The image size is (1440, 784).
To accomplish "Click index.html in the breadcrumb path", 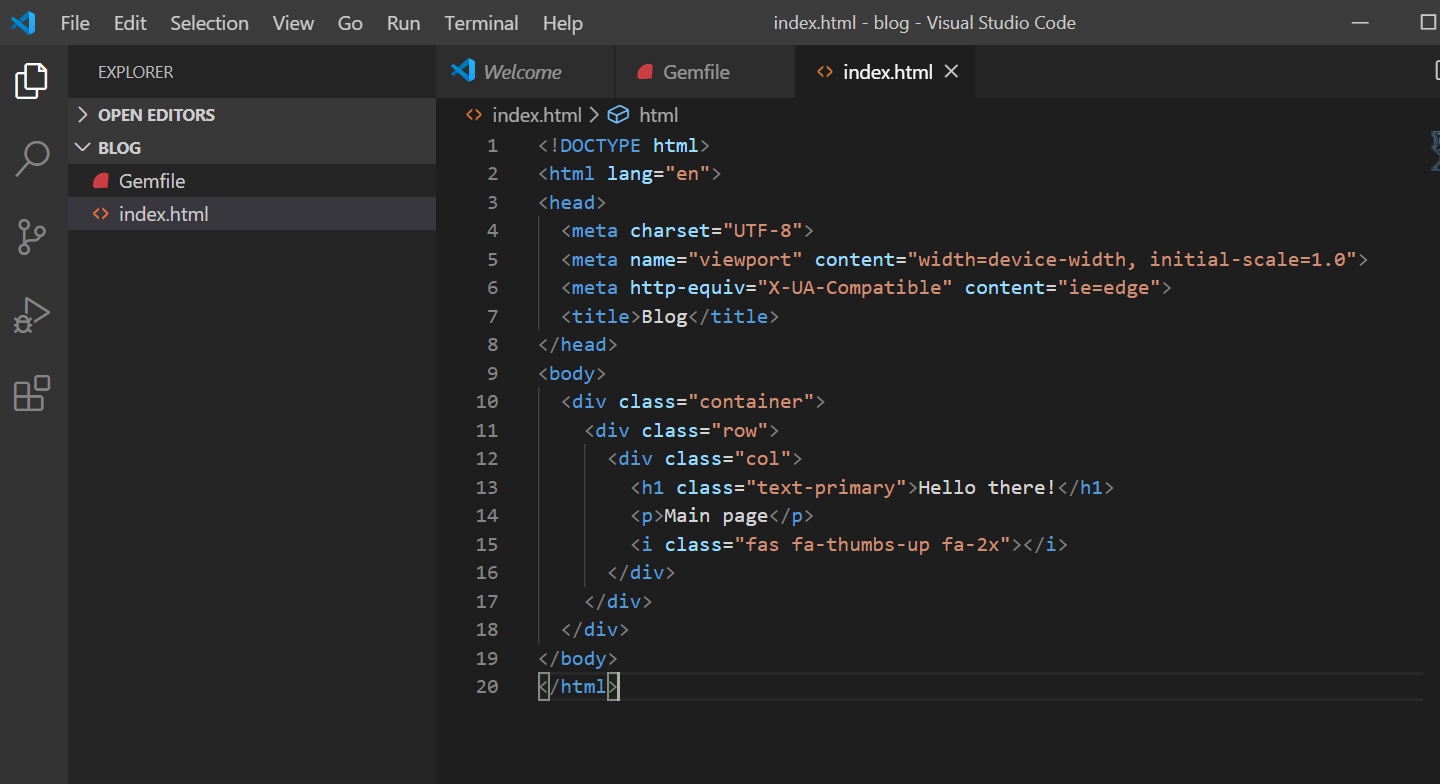I will point(537,115).
